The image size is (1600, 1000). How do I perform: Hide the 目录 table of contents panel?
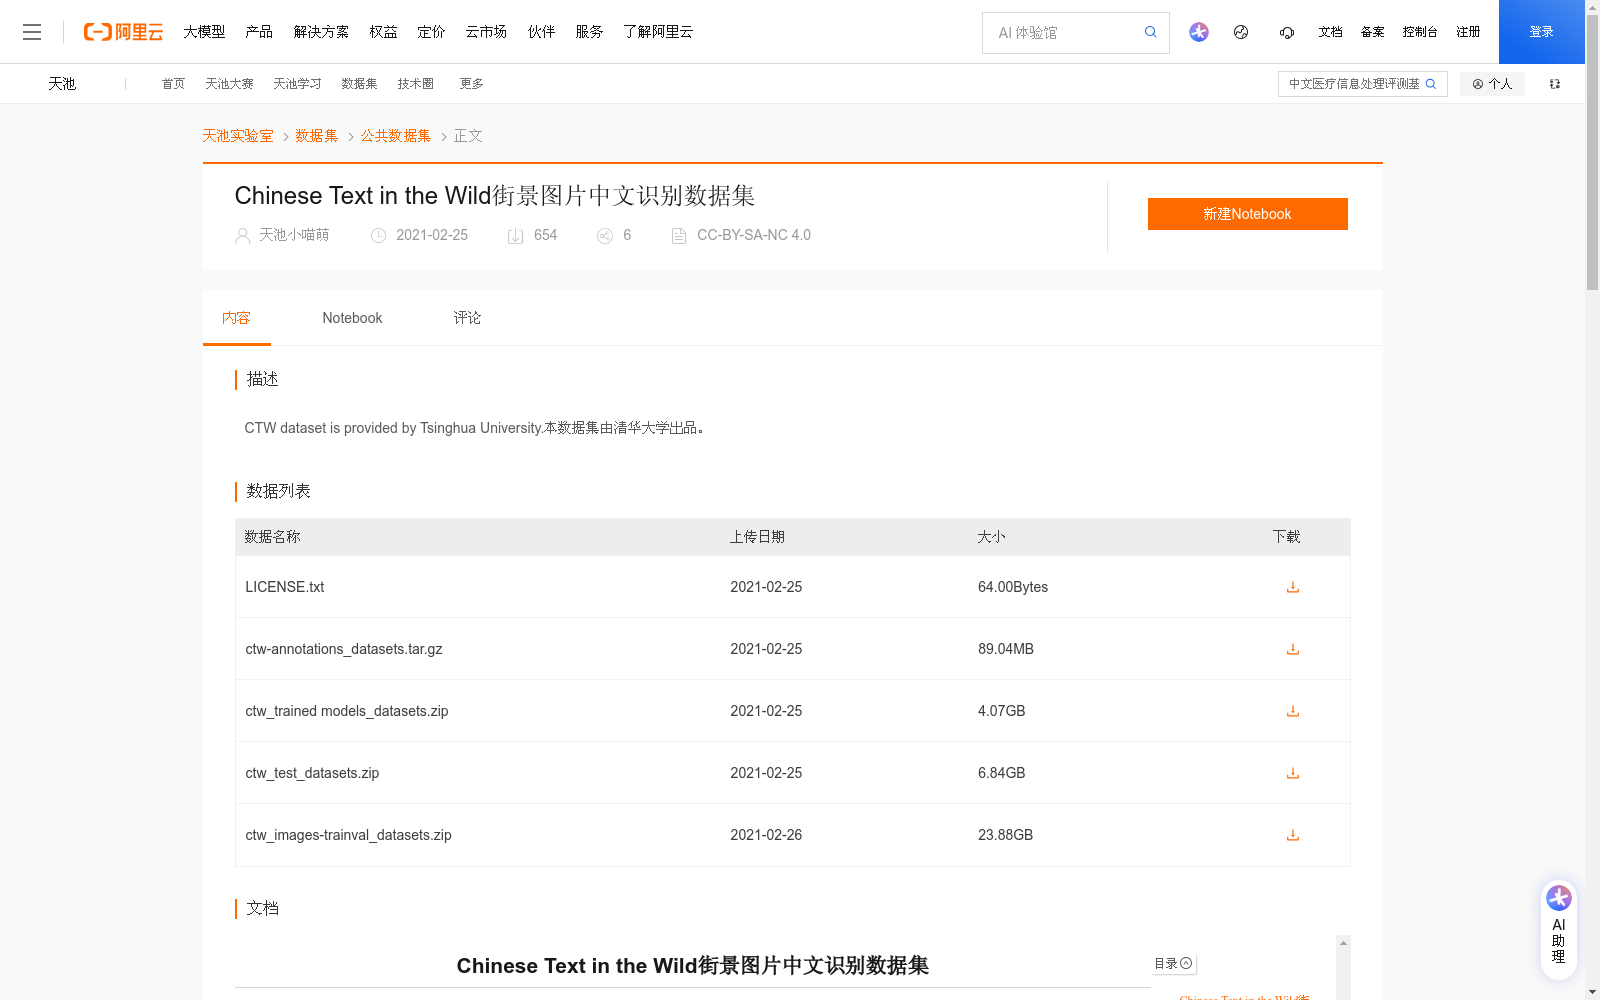[x=1186, y=963]
